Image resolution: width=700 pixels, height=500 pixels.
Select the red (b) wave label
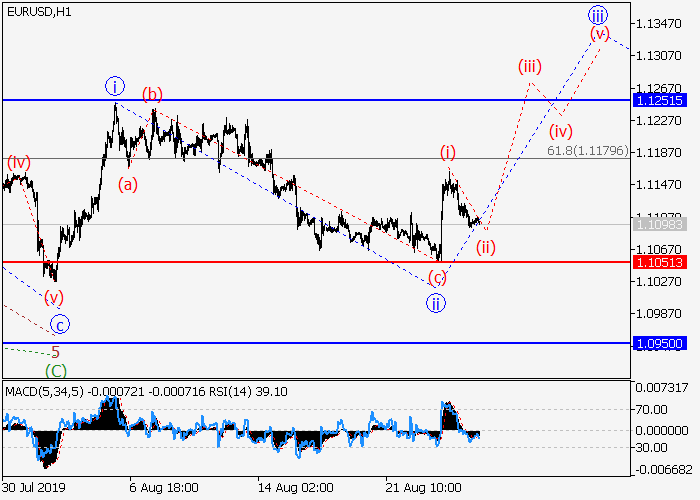click(152, 95)
